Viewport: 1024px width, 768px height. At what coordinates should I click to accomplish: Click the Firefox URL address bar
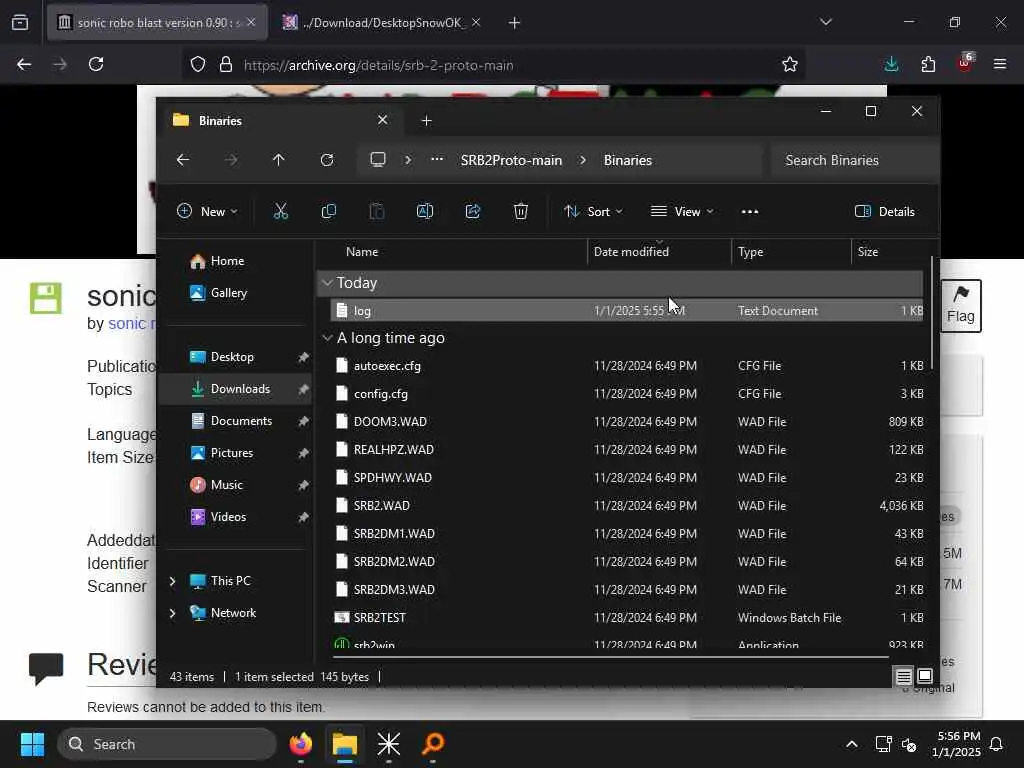(x=493, y=64)
